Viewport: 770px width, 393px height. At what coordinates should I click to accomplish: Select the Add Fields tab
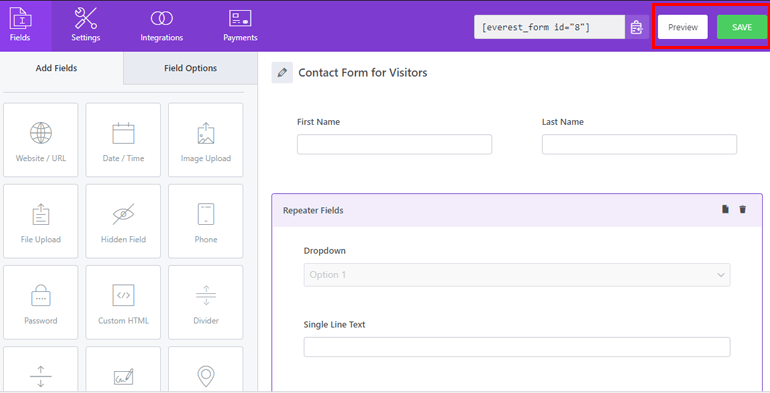pyautogui.click(x=56, y=68)
